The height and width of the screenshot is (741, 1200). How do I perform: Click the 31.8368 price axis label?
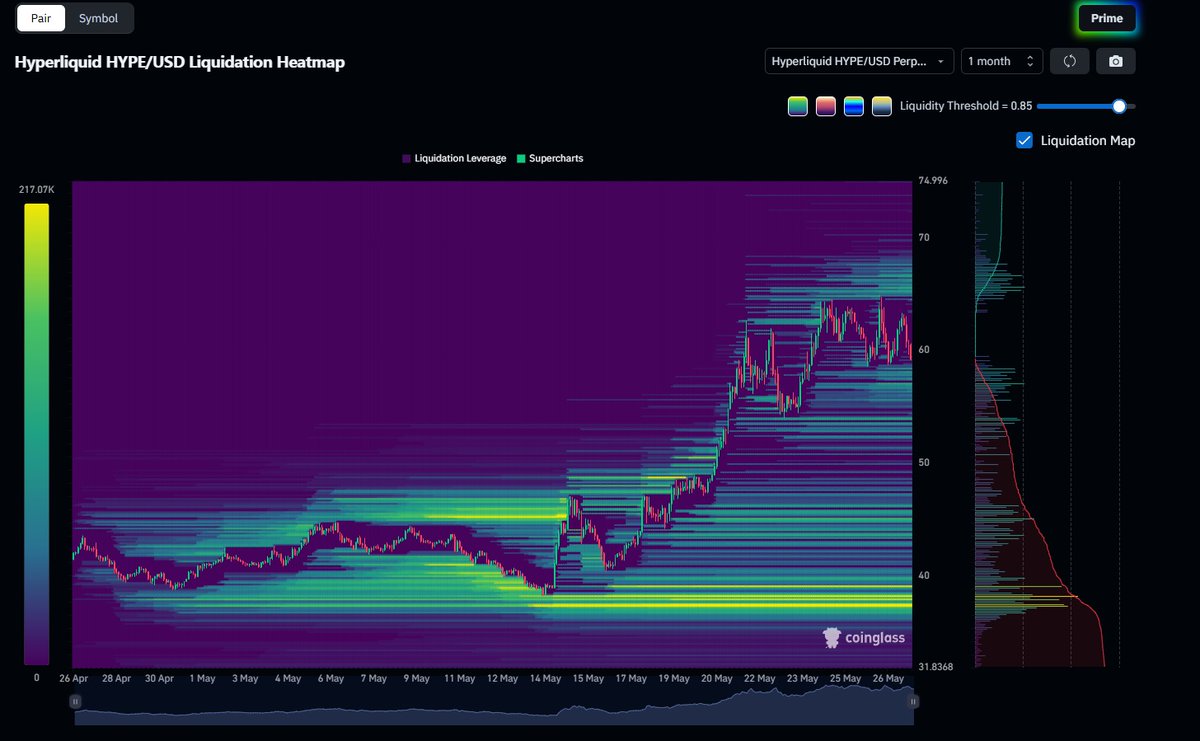pos(934,667)
